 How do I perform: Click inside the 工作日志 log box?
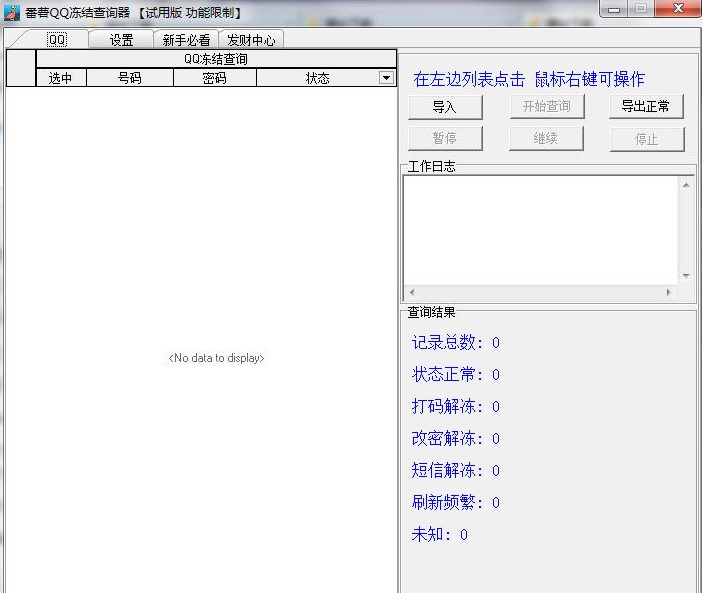click(541, 230)
